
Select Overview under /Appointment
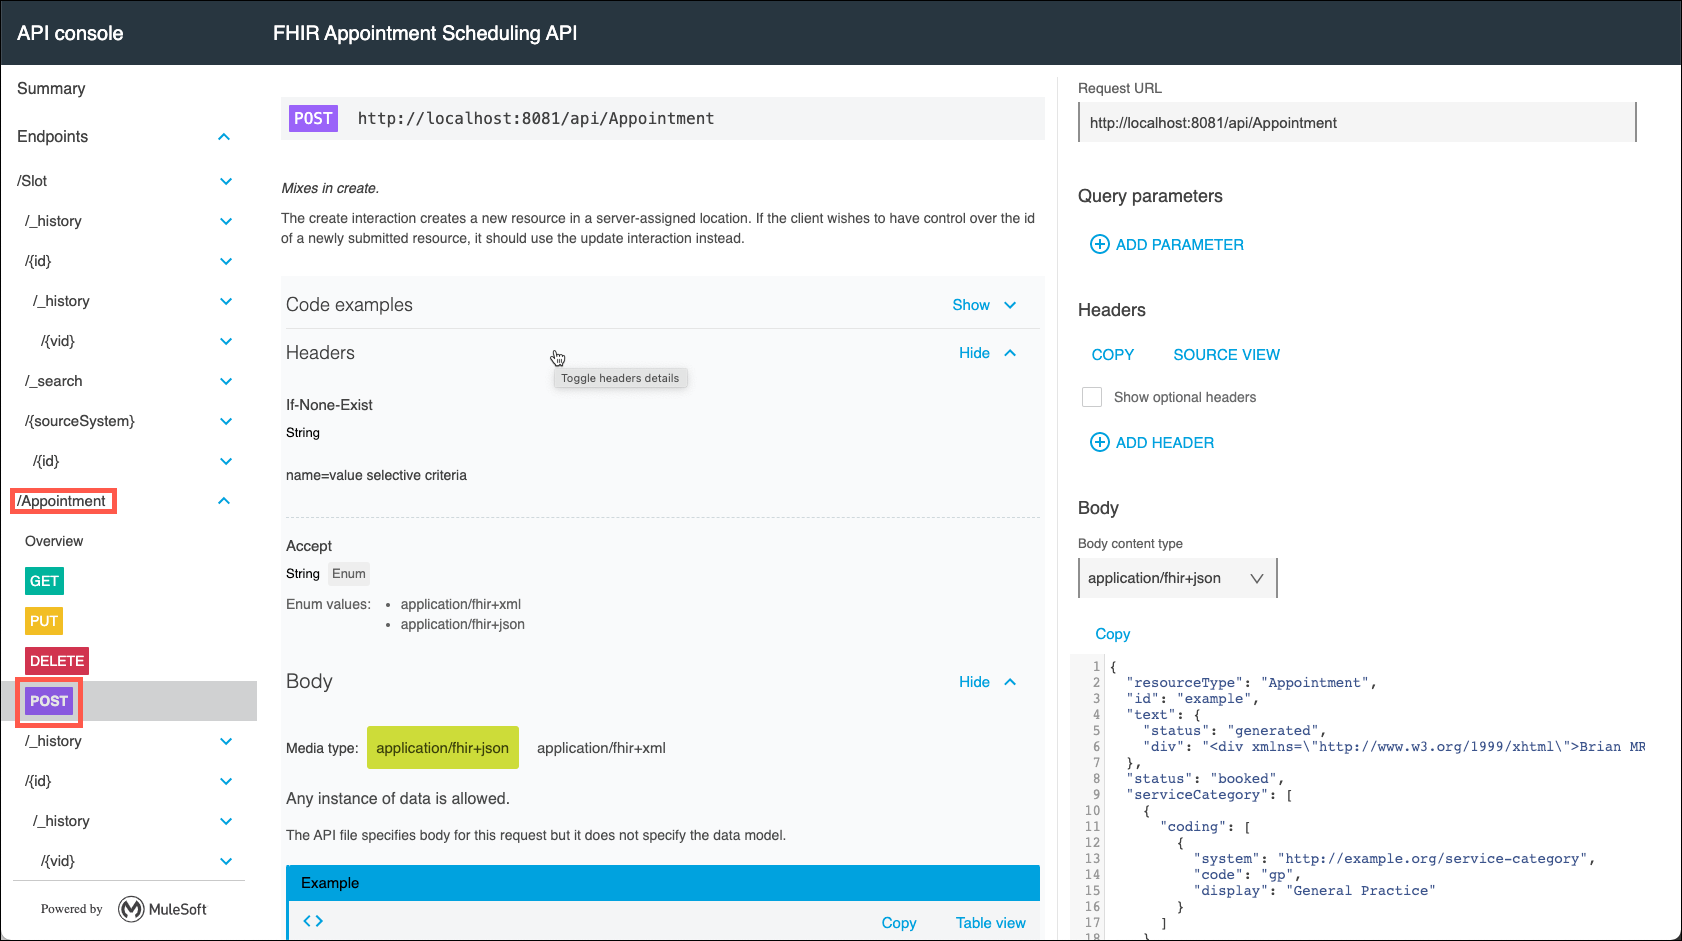point(54,541)
